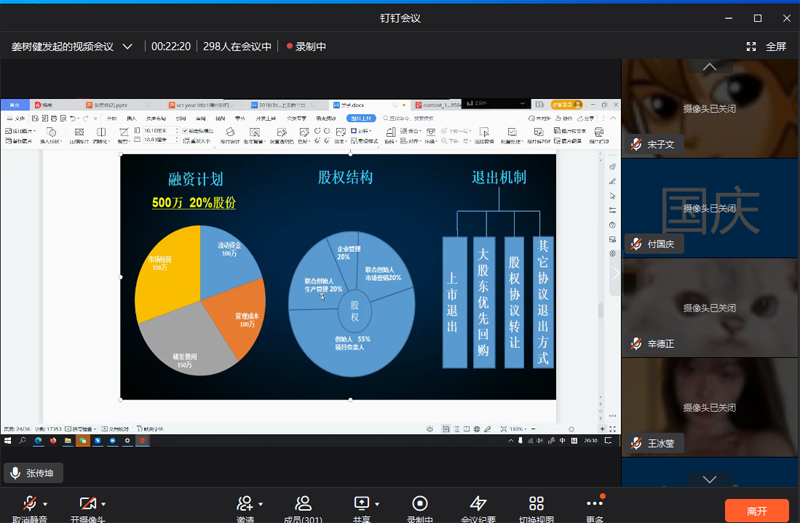Click the 取消静音 unmute microphone icon
This screenshot has width=800, height=523.
coord(29,503)
